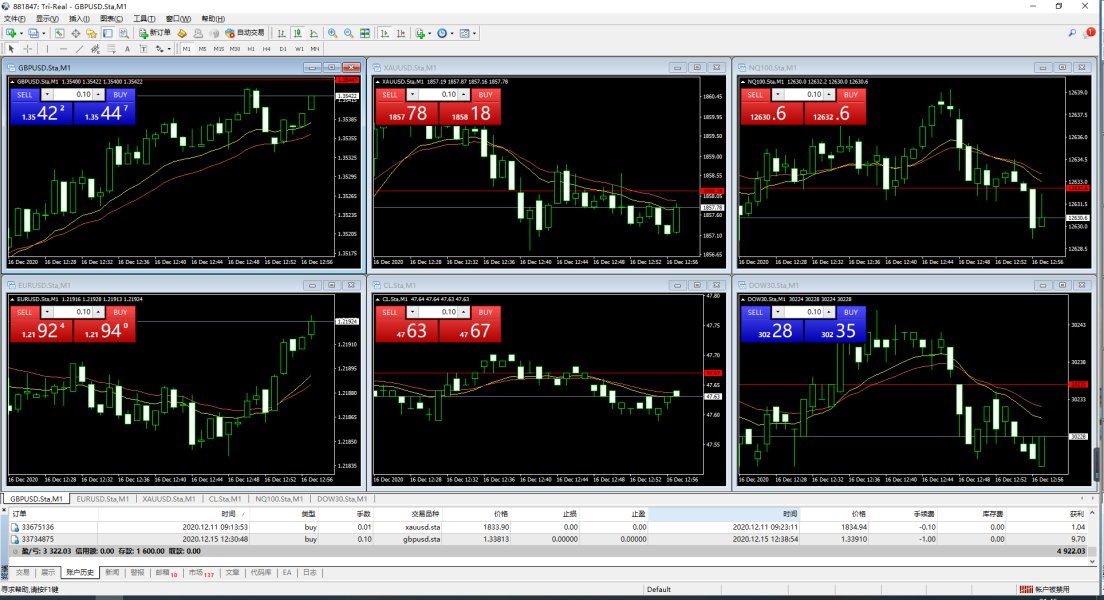Open the Periods clock icon
This screenshot has height=600, width=1104.
(441, 33)
